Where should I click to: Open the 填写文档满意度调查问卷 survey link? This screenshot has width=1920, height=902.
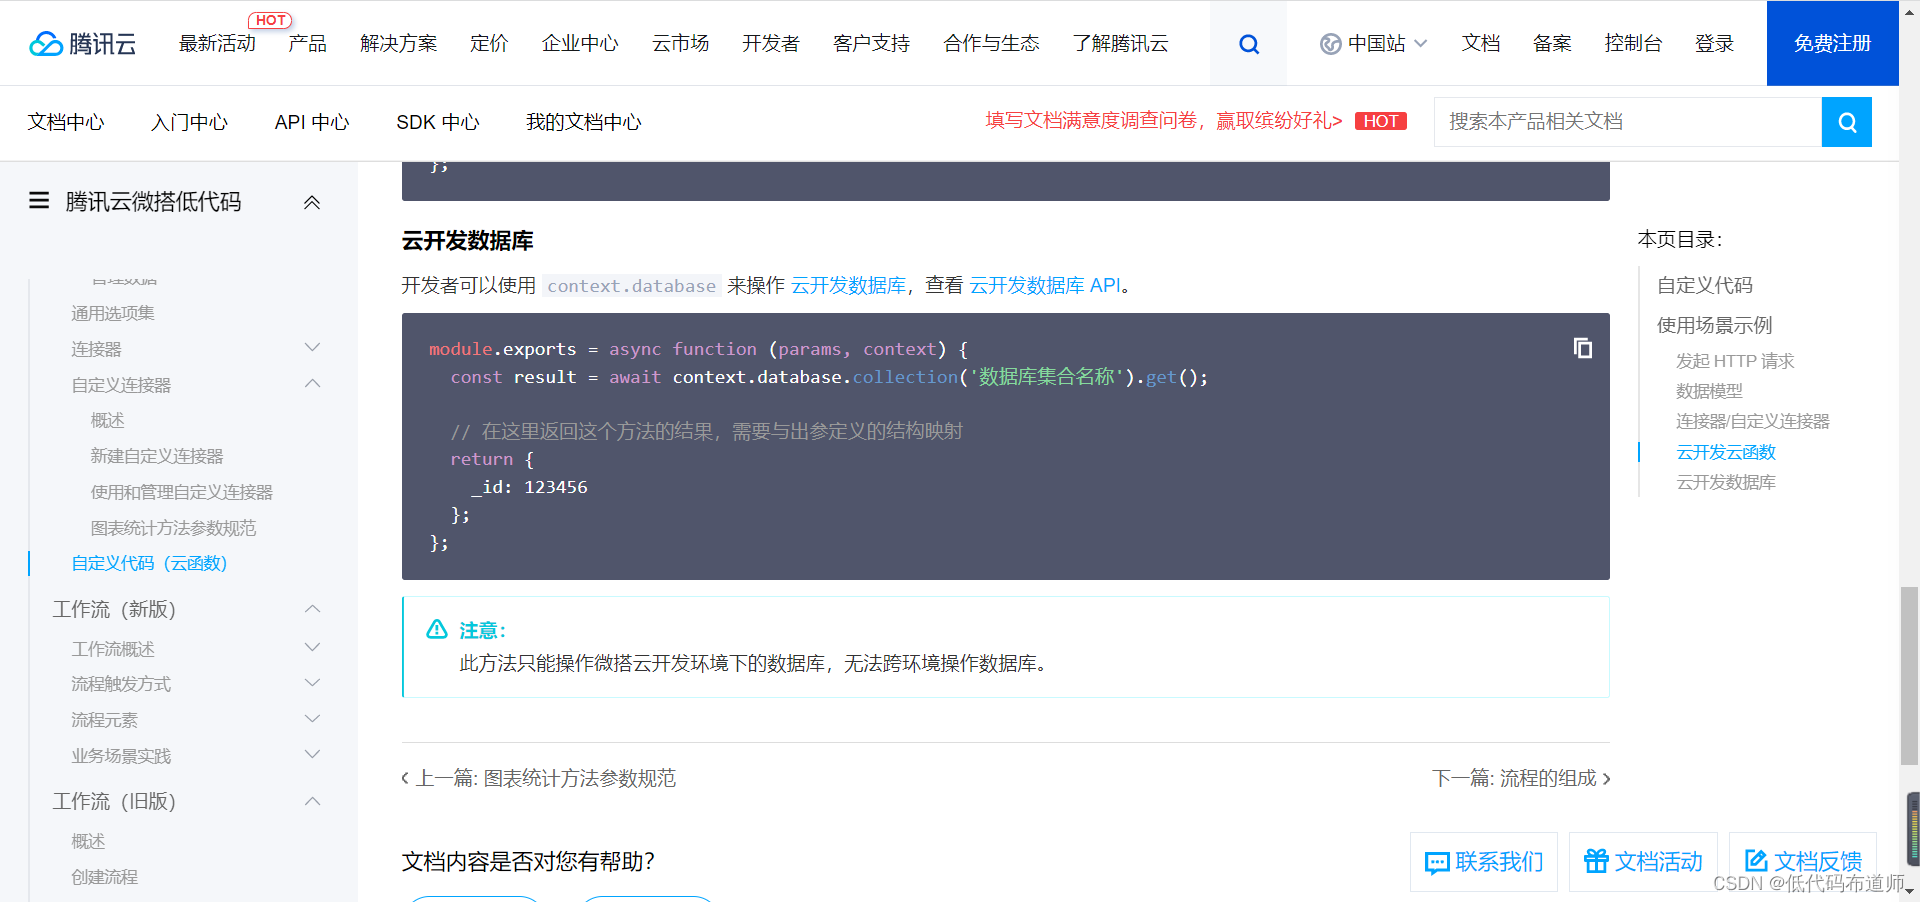tap(1164, 121)
